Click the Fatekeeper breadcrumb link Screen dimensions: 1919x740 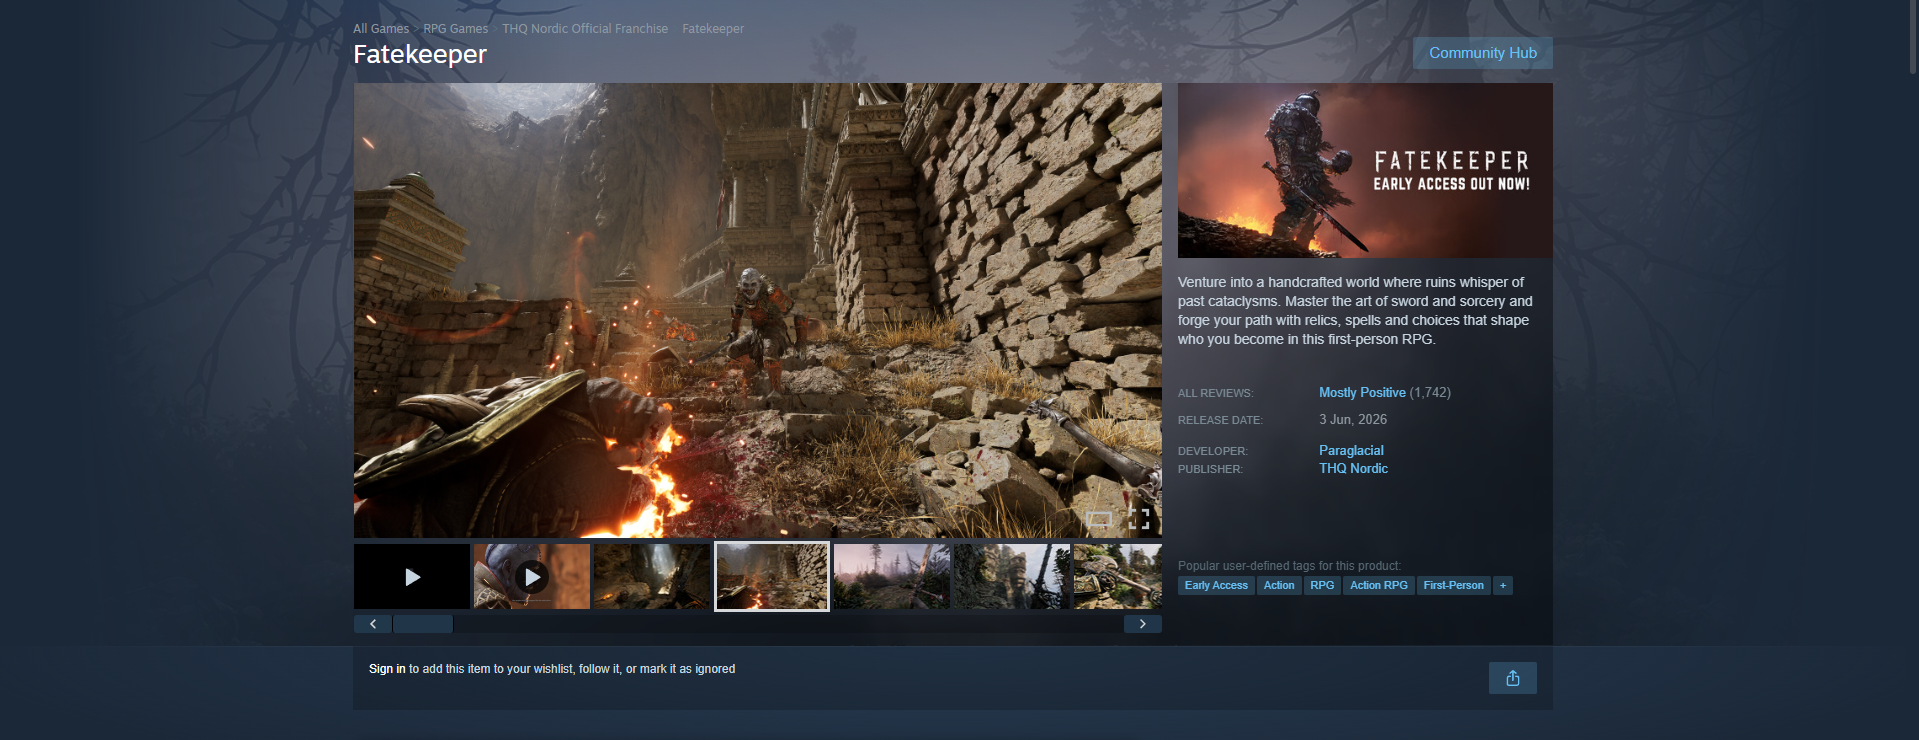713,29
